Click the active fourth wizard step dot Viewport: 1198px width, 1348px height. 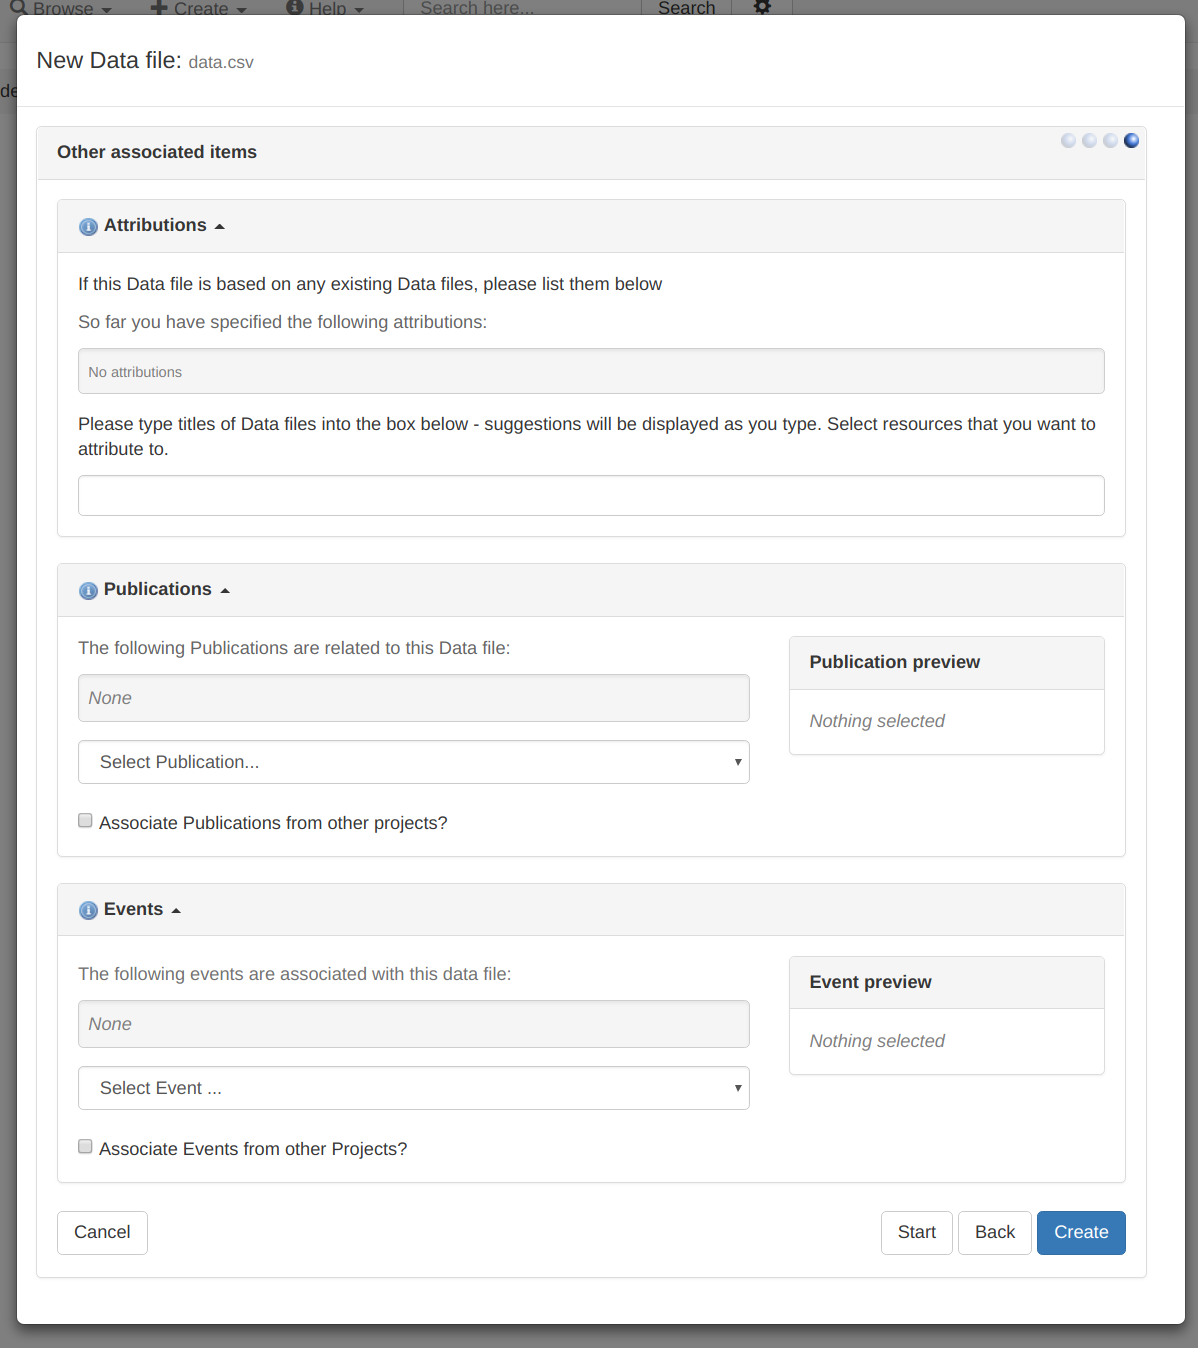point(1131,141)
